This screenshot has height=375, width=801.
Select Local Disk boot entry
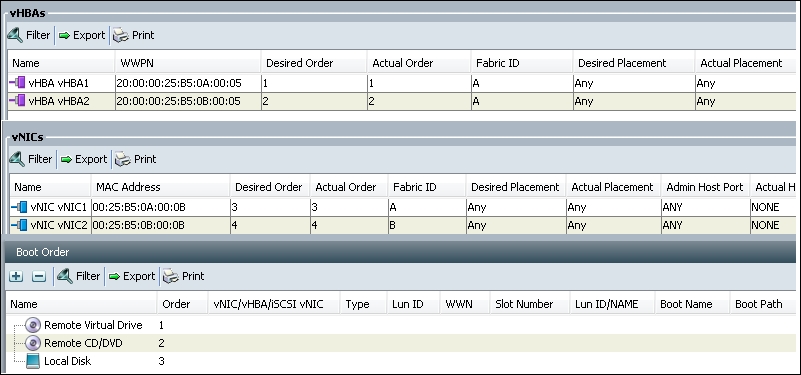coord(67,361)
